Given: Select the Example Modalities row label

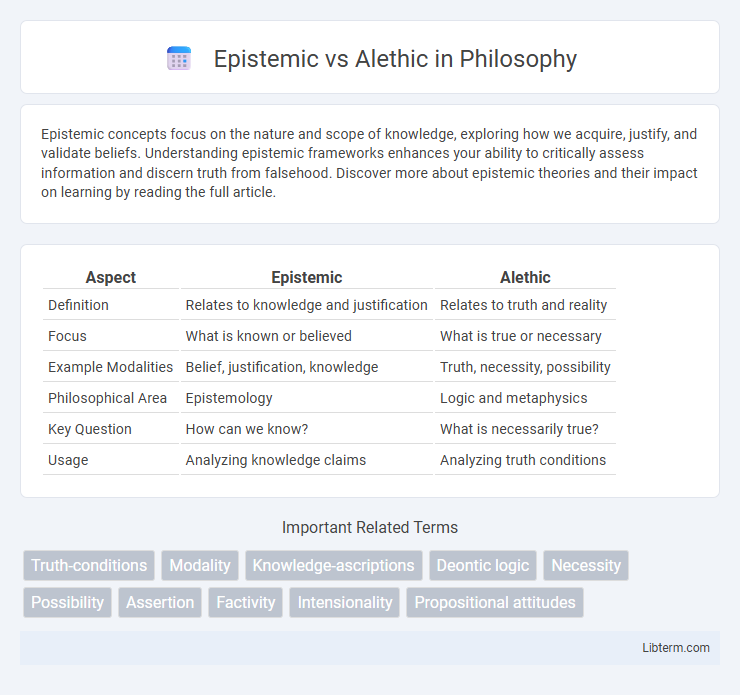Looking at the screenshot, I should pos(110,367).
